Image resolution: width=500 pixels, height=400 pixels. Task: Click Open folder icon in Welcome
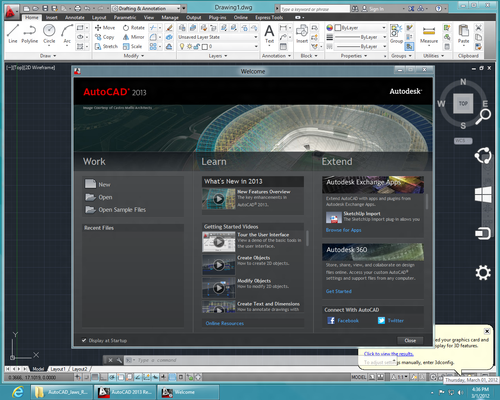[x=90, y=197]
